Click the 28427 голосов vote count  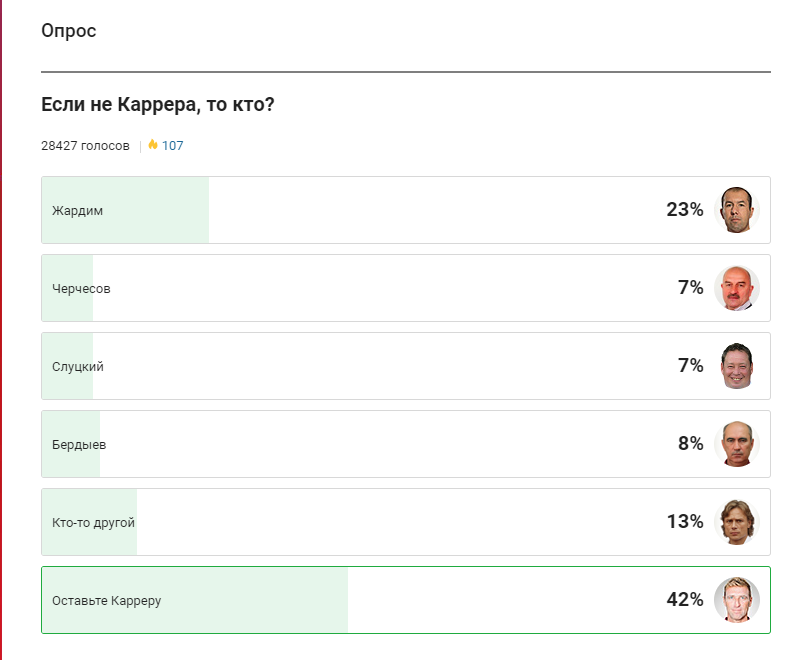[x=85, y=146]
